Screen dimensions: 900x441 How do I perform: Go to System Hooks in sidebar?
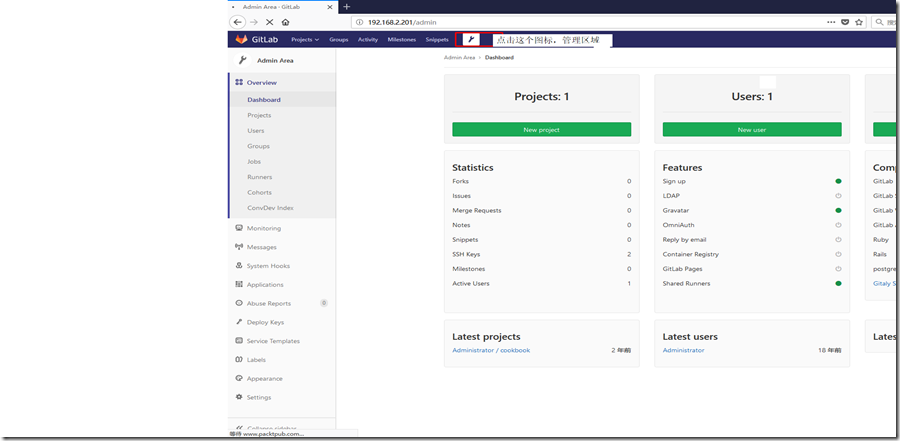pos(267,266)
